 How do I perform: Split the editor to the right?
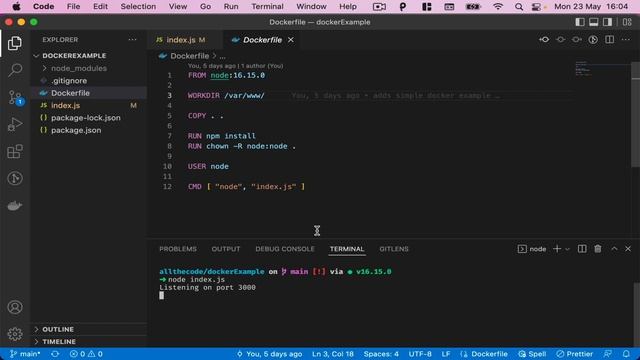pyautogui.click(x=609, y=40)
